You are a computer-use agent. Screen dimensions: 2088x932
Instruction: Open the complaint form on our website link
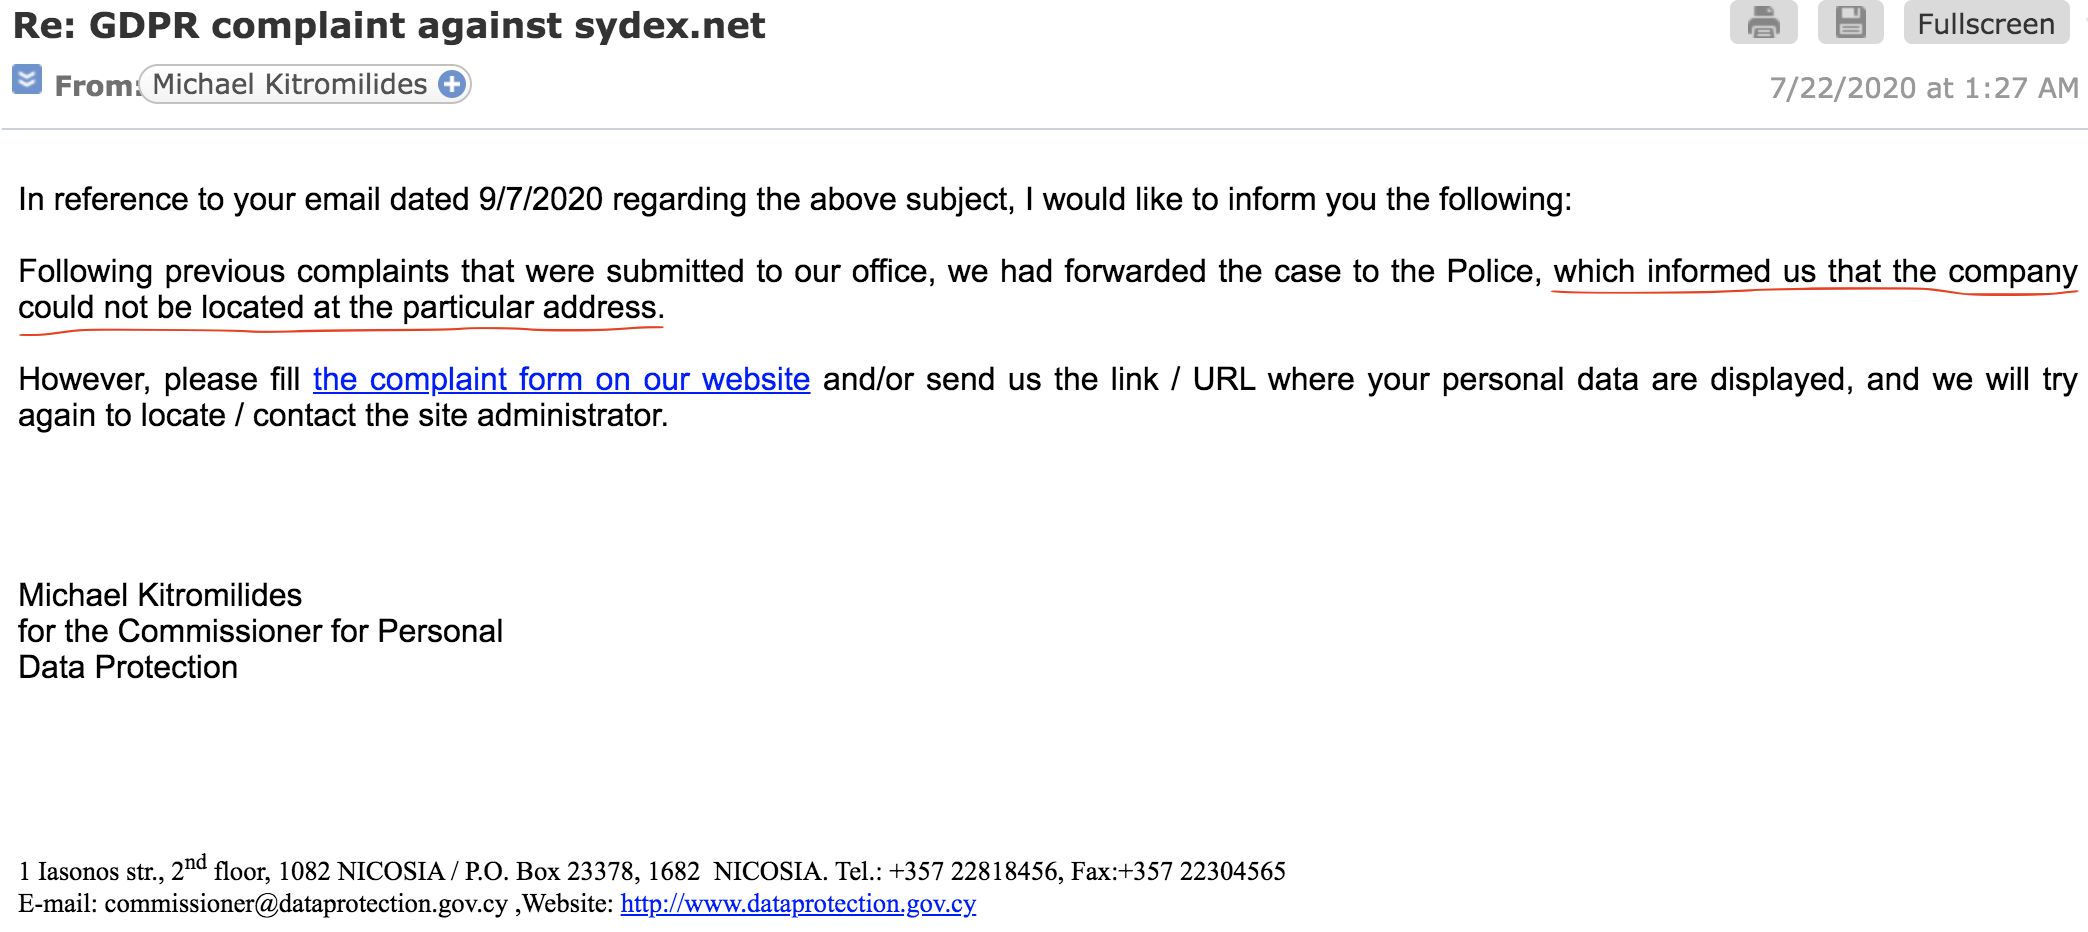[561, 379]
